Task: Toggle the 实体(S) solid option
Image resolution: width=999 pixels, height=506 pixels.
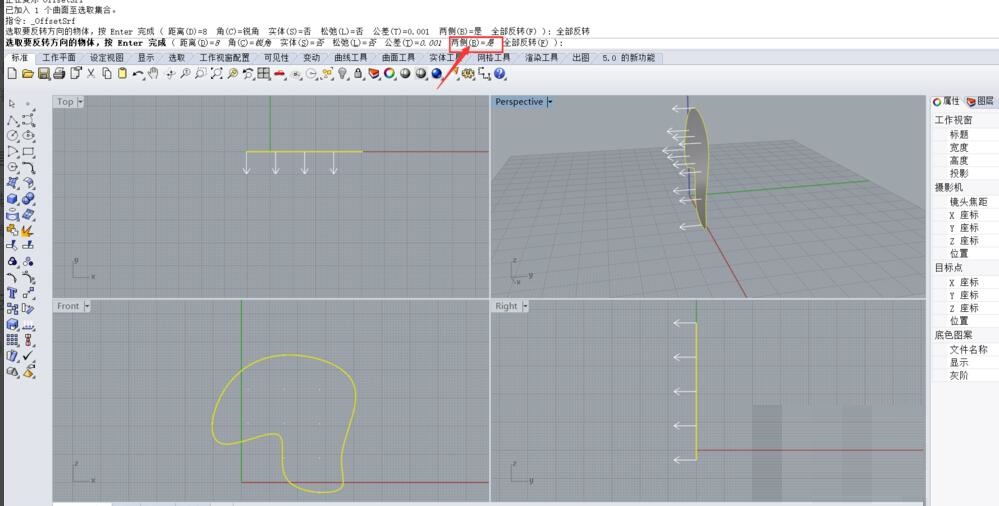Action: click(295, 43)
